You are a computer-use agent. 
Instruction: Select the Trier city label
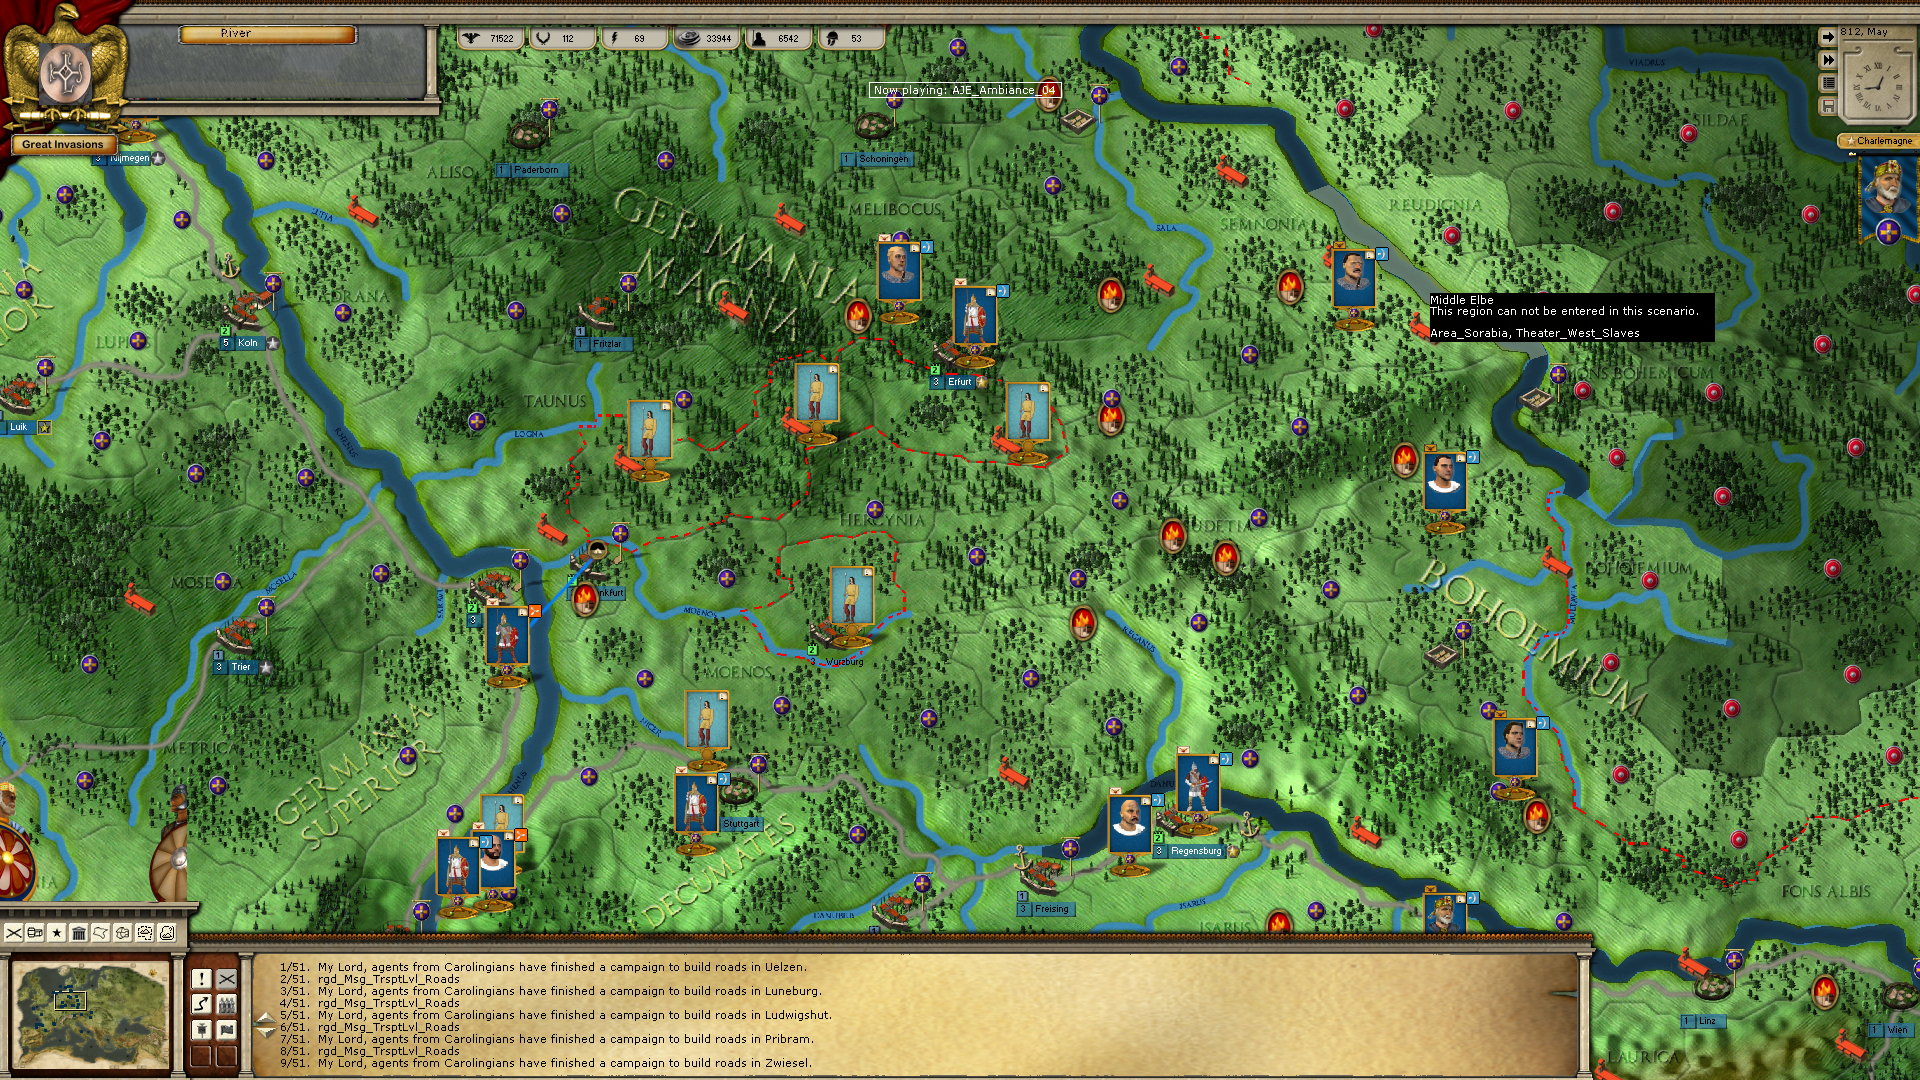[x=241, y=667]
